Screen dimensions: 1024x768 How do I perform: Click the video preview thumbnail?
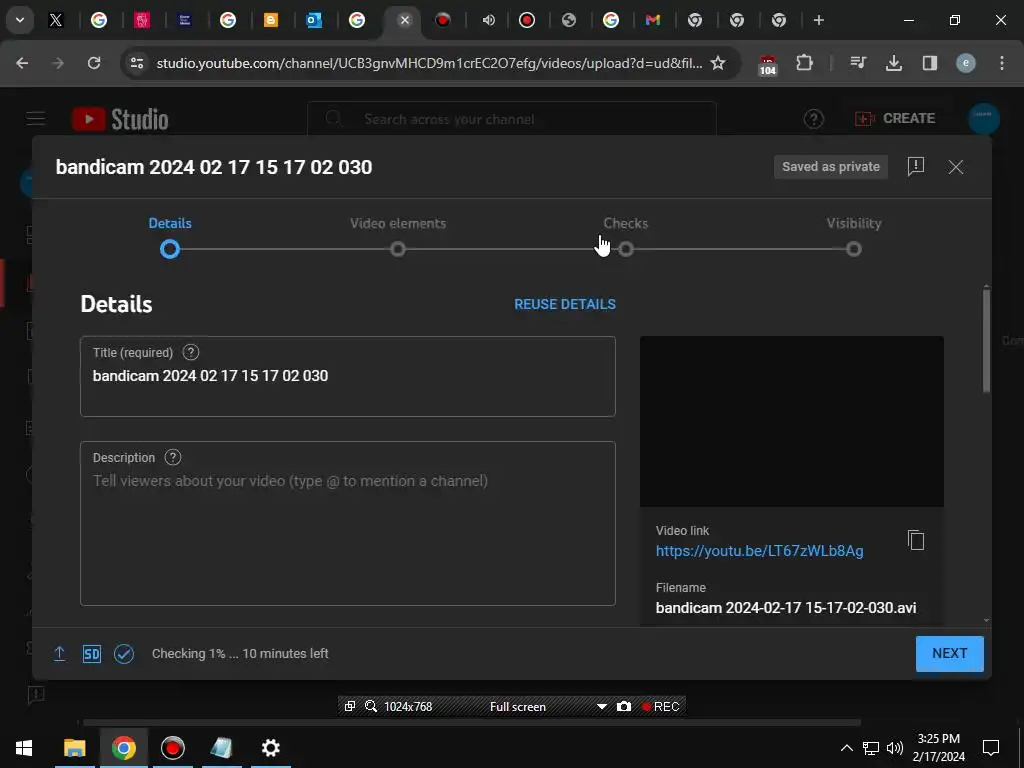(x=792, y=421)
